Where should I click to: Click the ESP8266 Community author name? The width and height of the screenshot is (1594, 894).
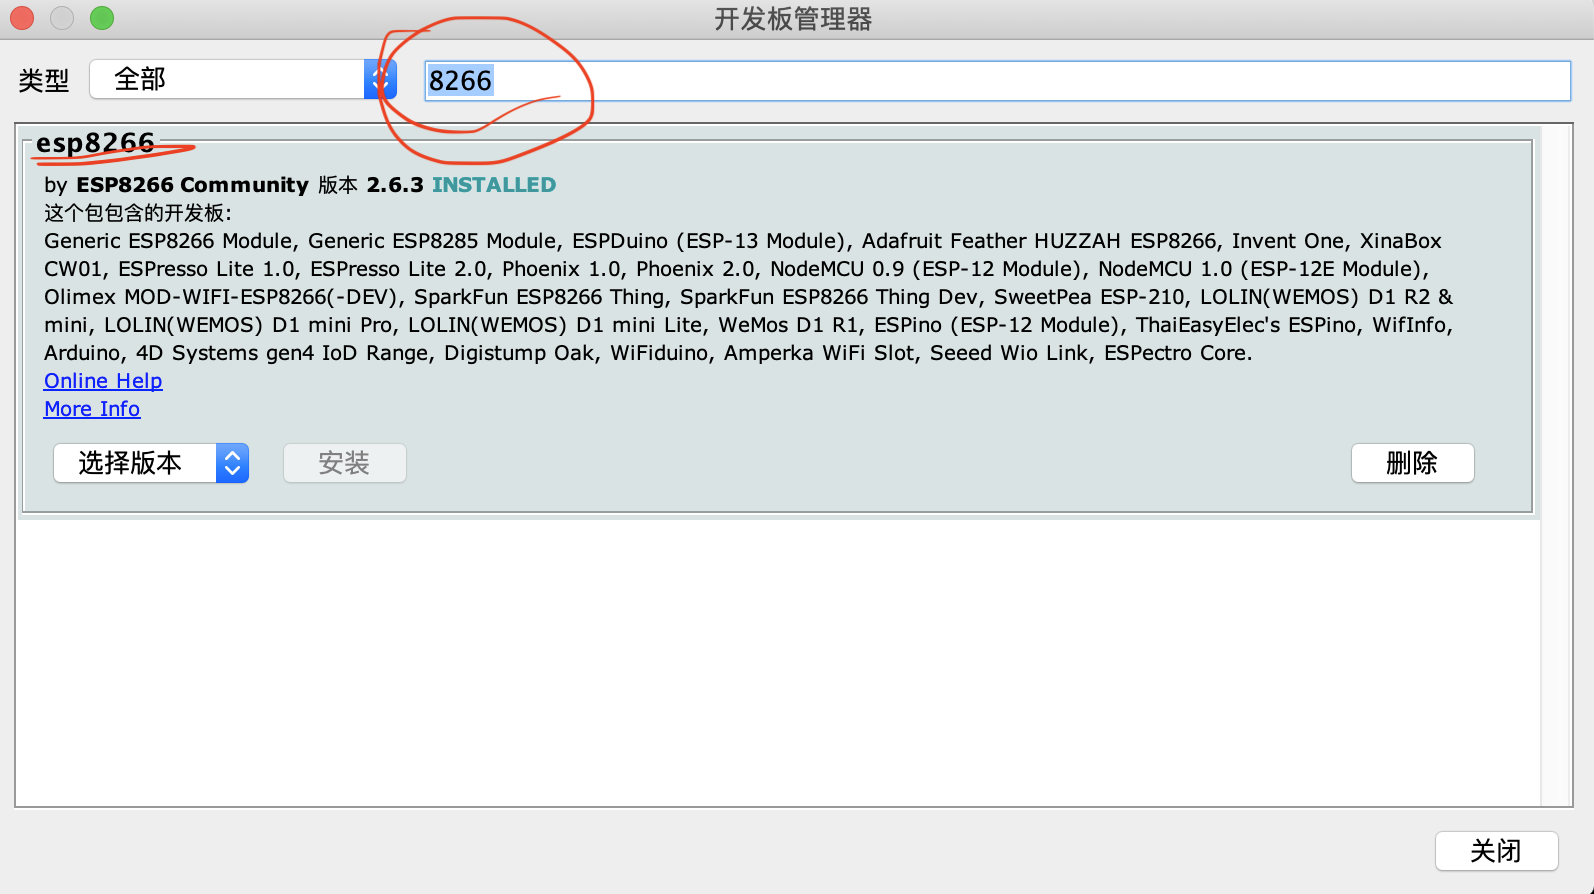point(192,185)
